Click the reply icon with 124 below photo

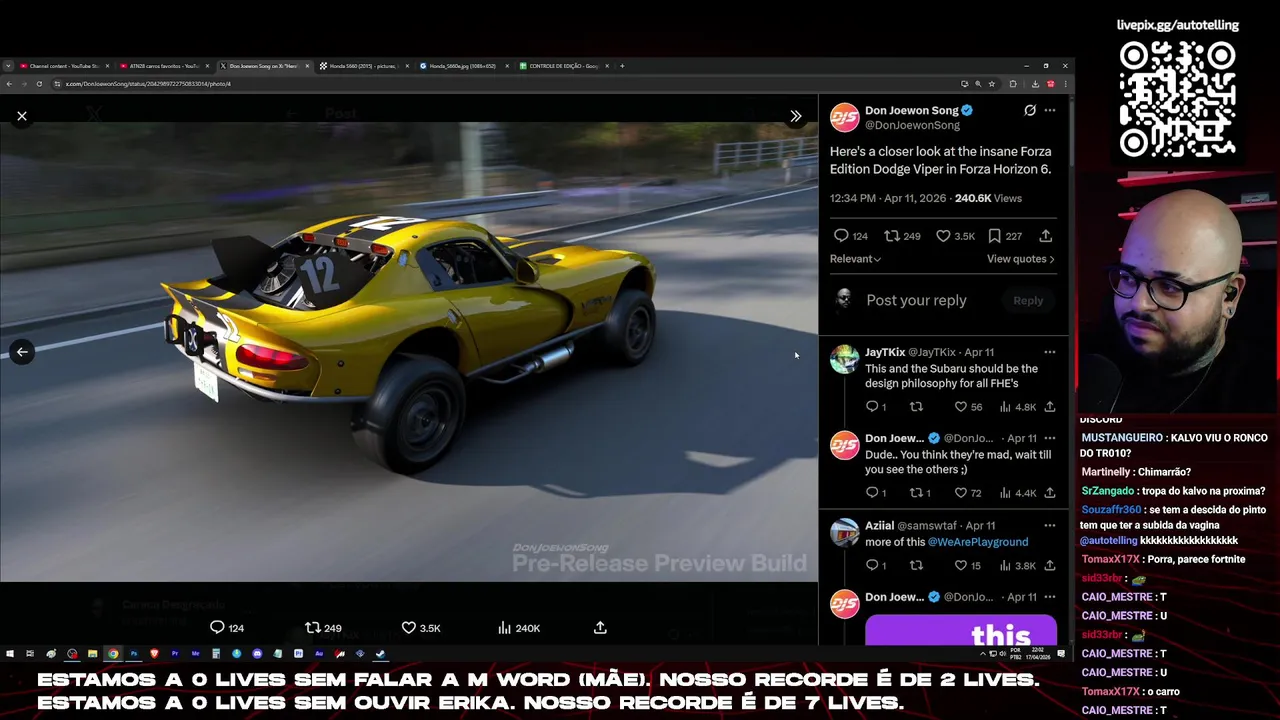[x=217, y=627]
